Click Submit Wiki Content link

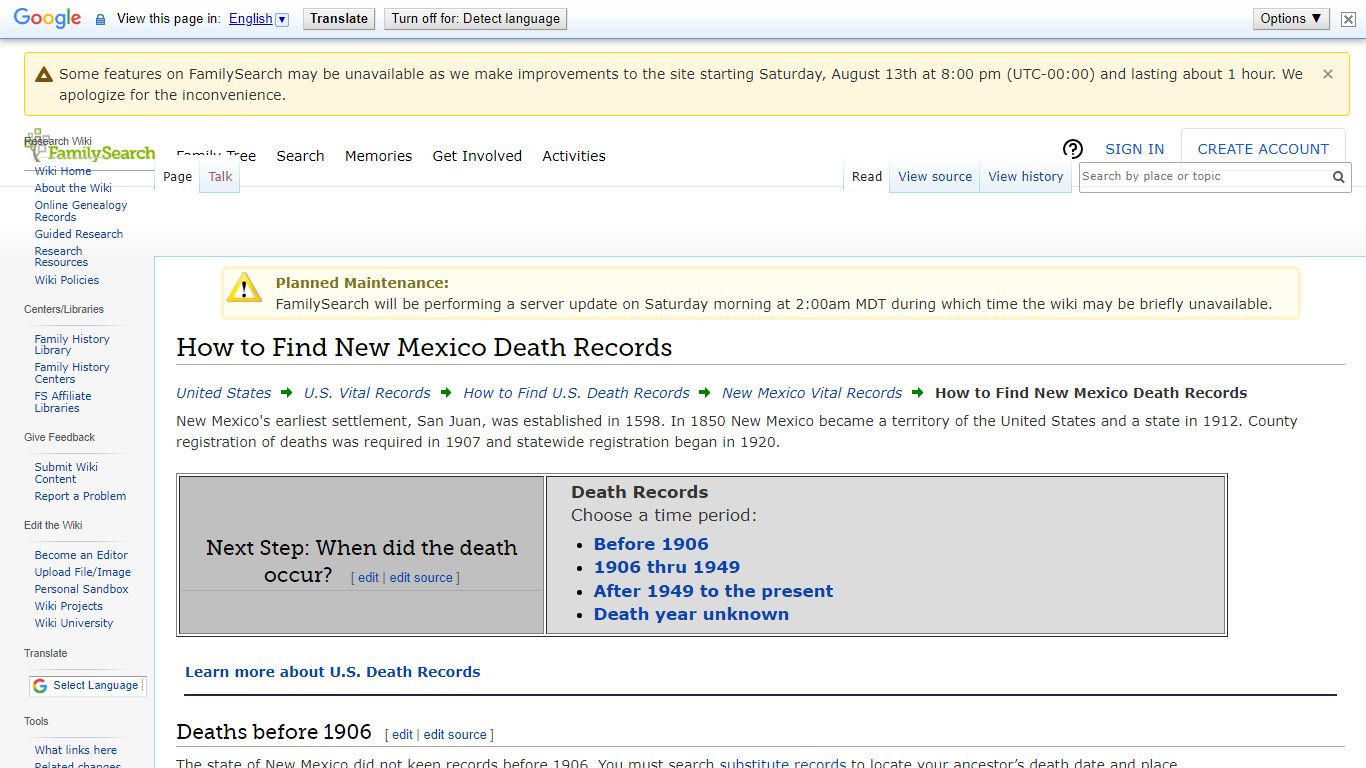(66, 473)
